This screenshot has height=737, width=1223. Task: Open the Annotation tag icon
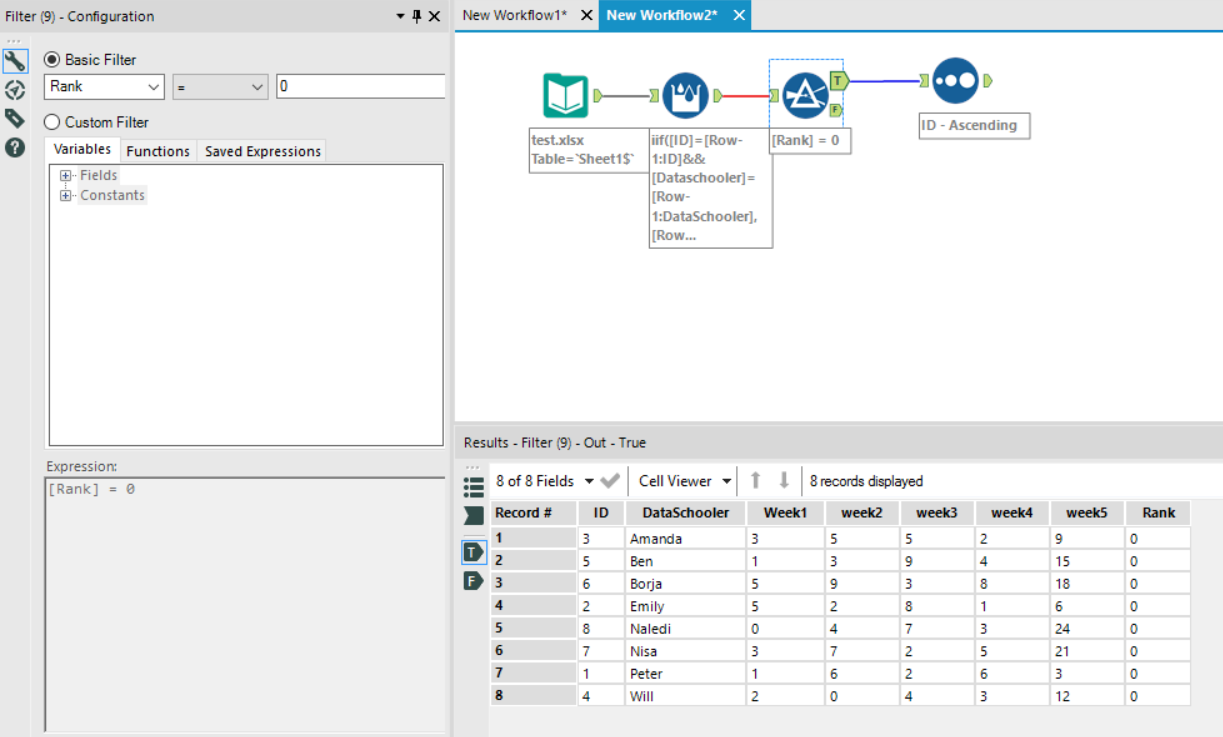click(14, 118)
